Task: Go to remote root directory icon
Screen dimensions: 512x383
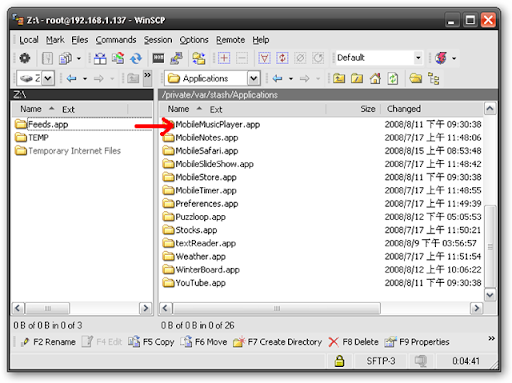Action: point(357,79)
